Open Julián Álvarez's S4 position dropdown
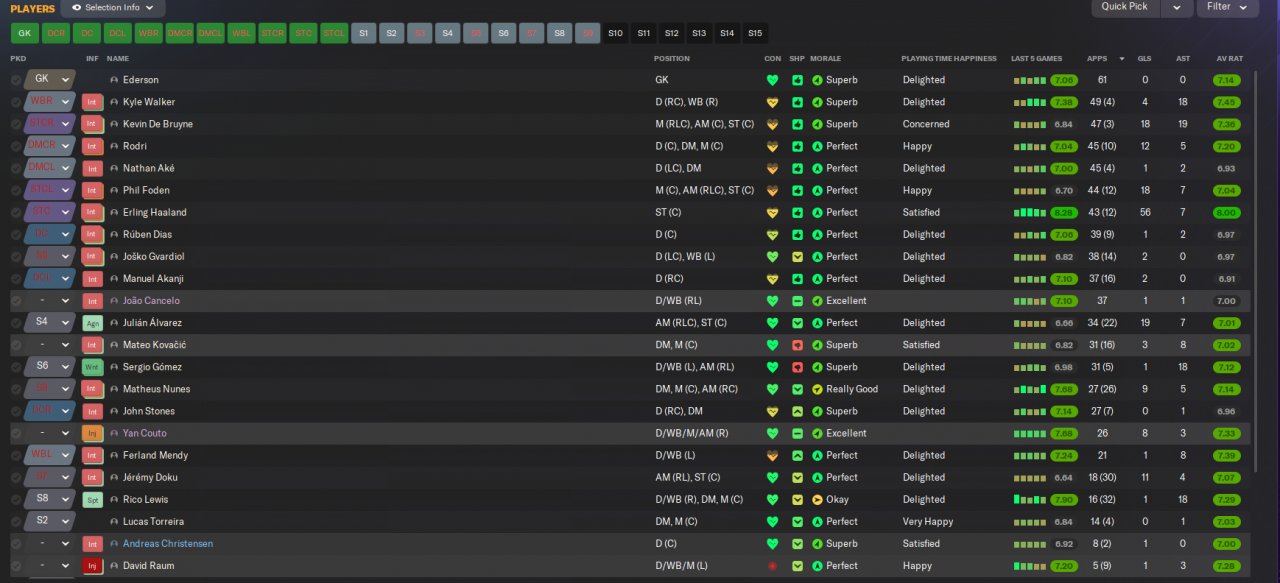Viewport: 1280px width, 583px height. point(50,322)
